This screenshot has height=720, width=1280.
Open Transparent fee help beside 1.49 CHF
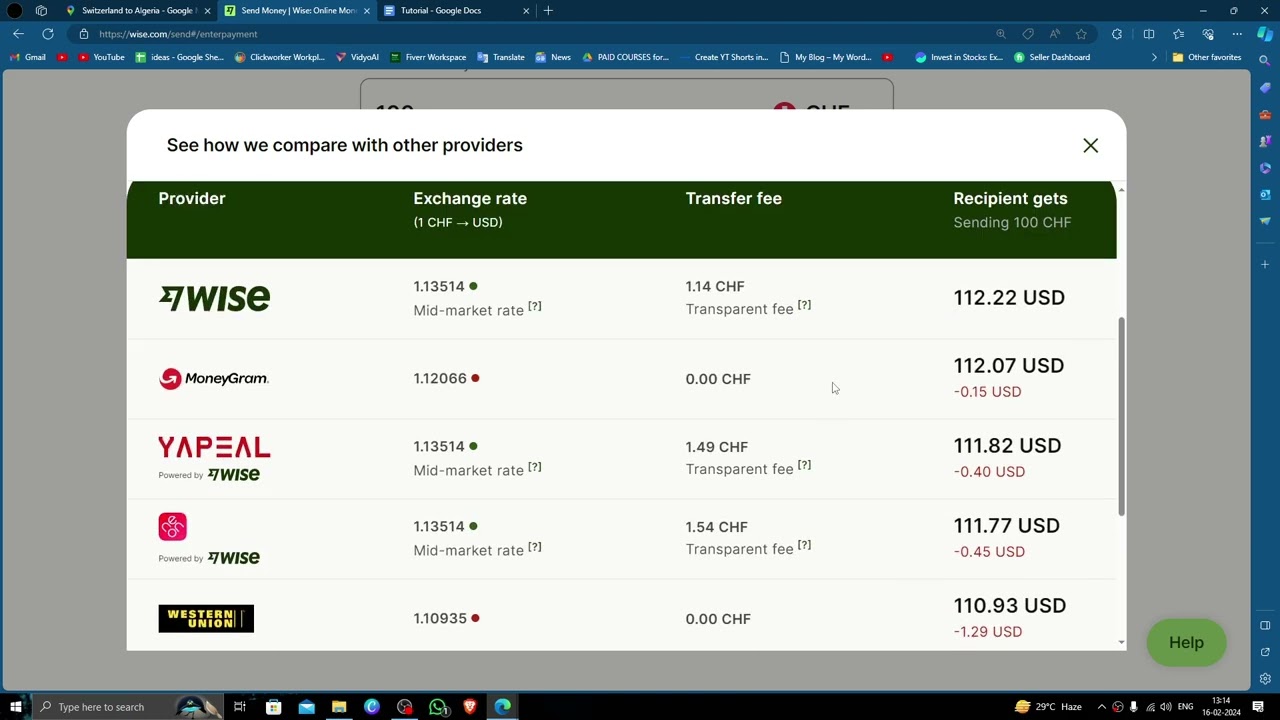[x=804, y=466]
